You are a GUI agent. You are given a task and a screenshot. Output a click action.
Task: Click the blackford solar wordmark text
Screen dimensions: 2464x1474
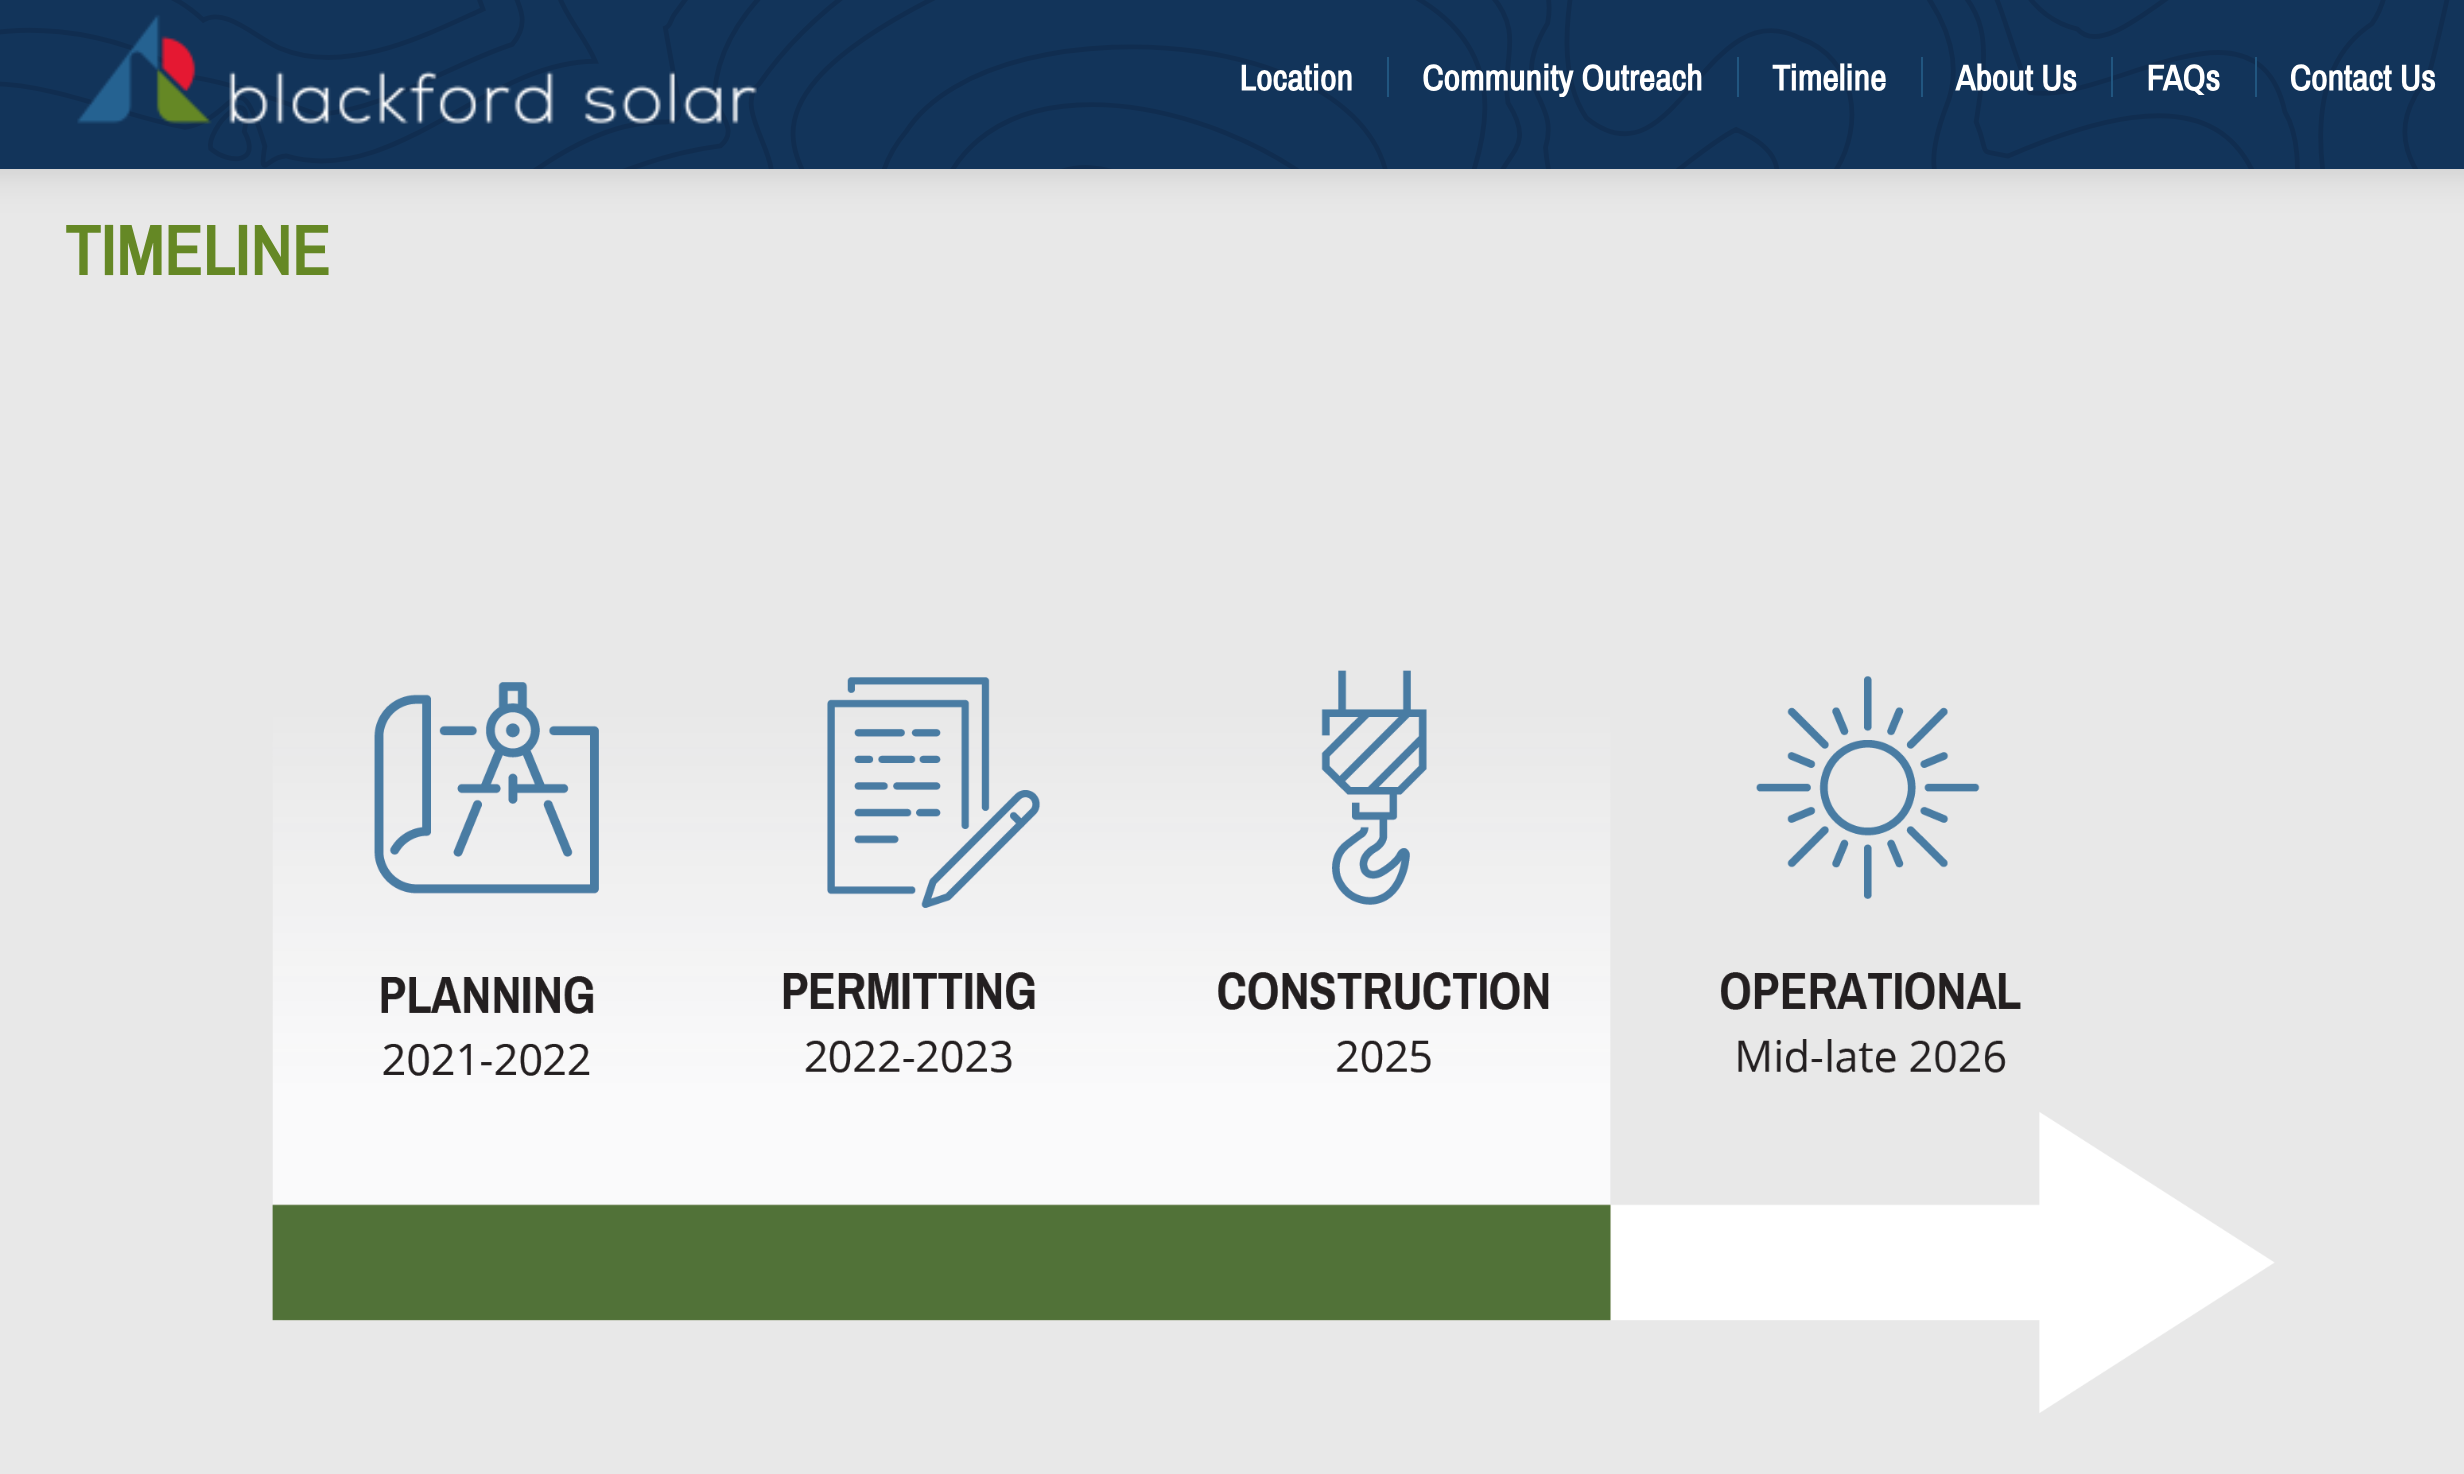tap(491, 99)
